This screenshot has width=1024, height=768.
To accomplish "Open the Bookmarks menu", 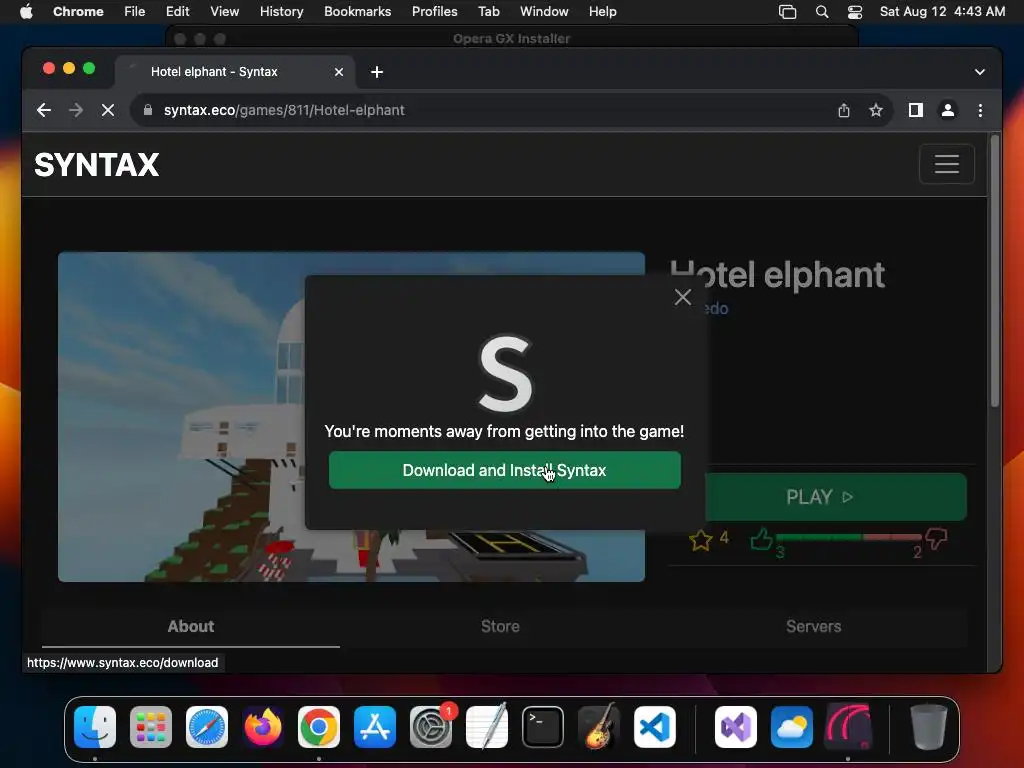I will [357, 12].
